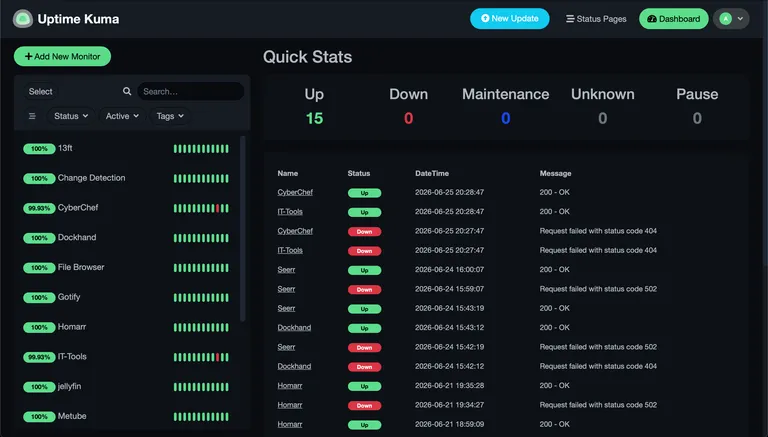Click Add New Monitor

coord(62,56)
